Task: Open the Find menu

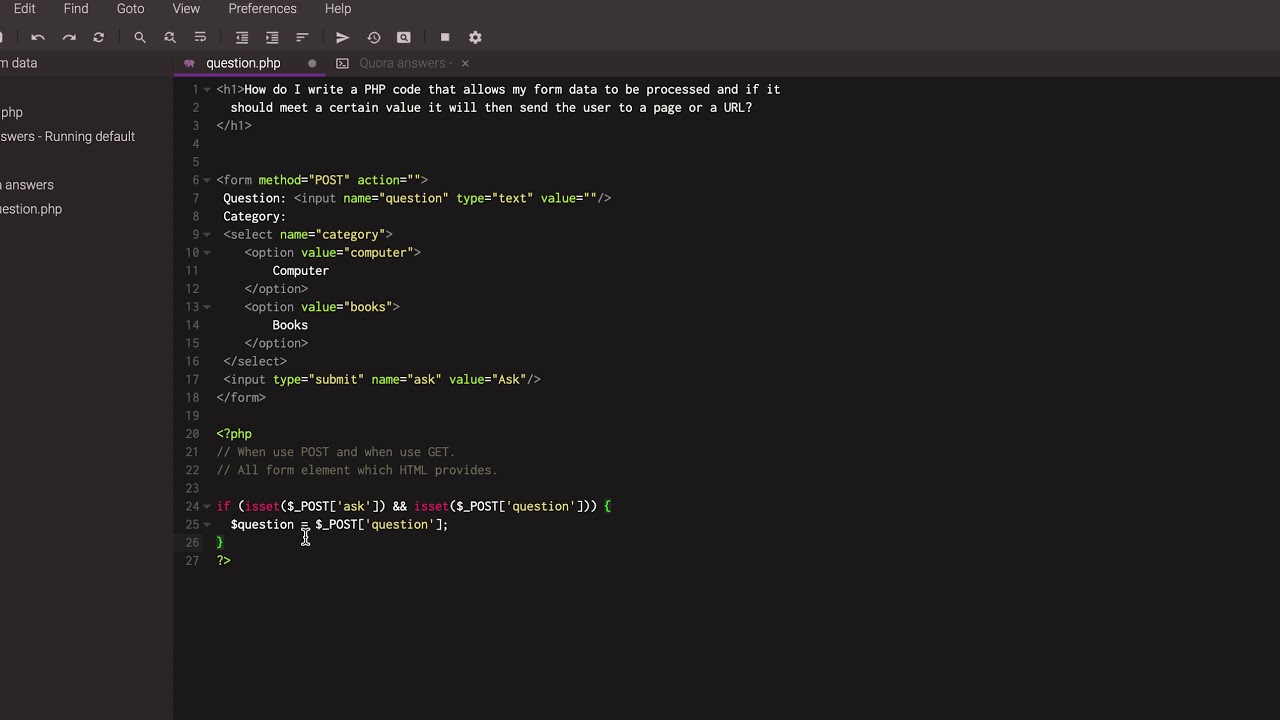Action: point(76,8)
